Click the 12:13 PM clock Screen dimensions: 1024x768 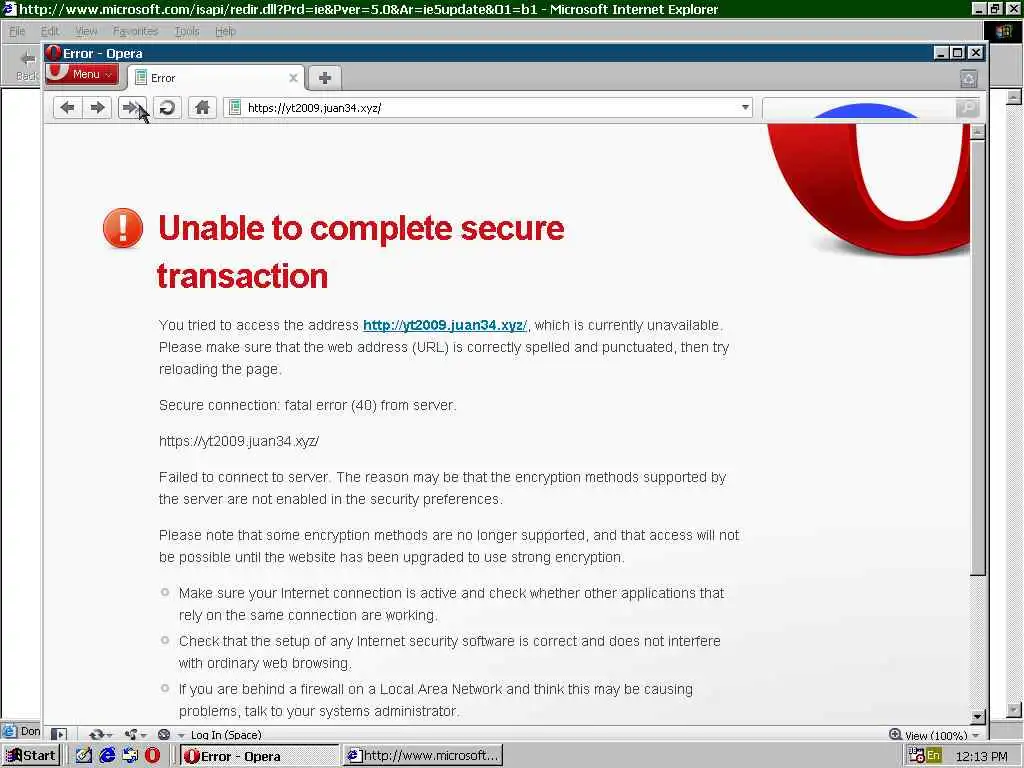click(x=982, y=756)
